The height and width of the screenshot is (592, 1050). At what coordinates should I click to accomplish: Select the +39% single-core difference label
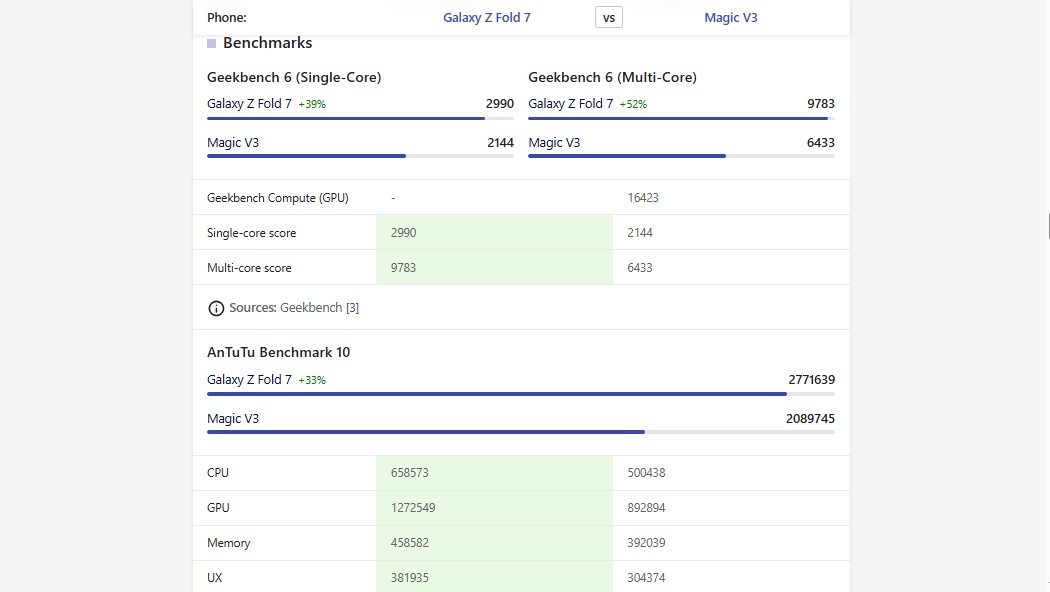tap(312, 104)
